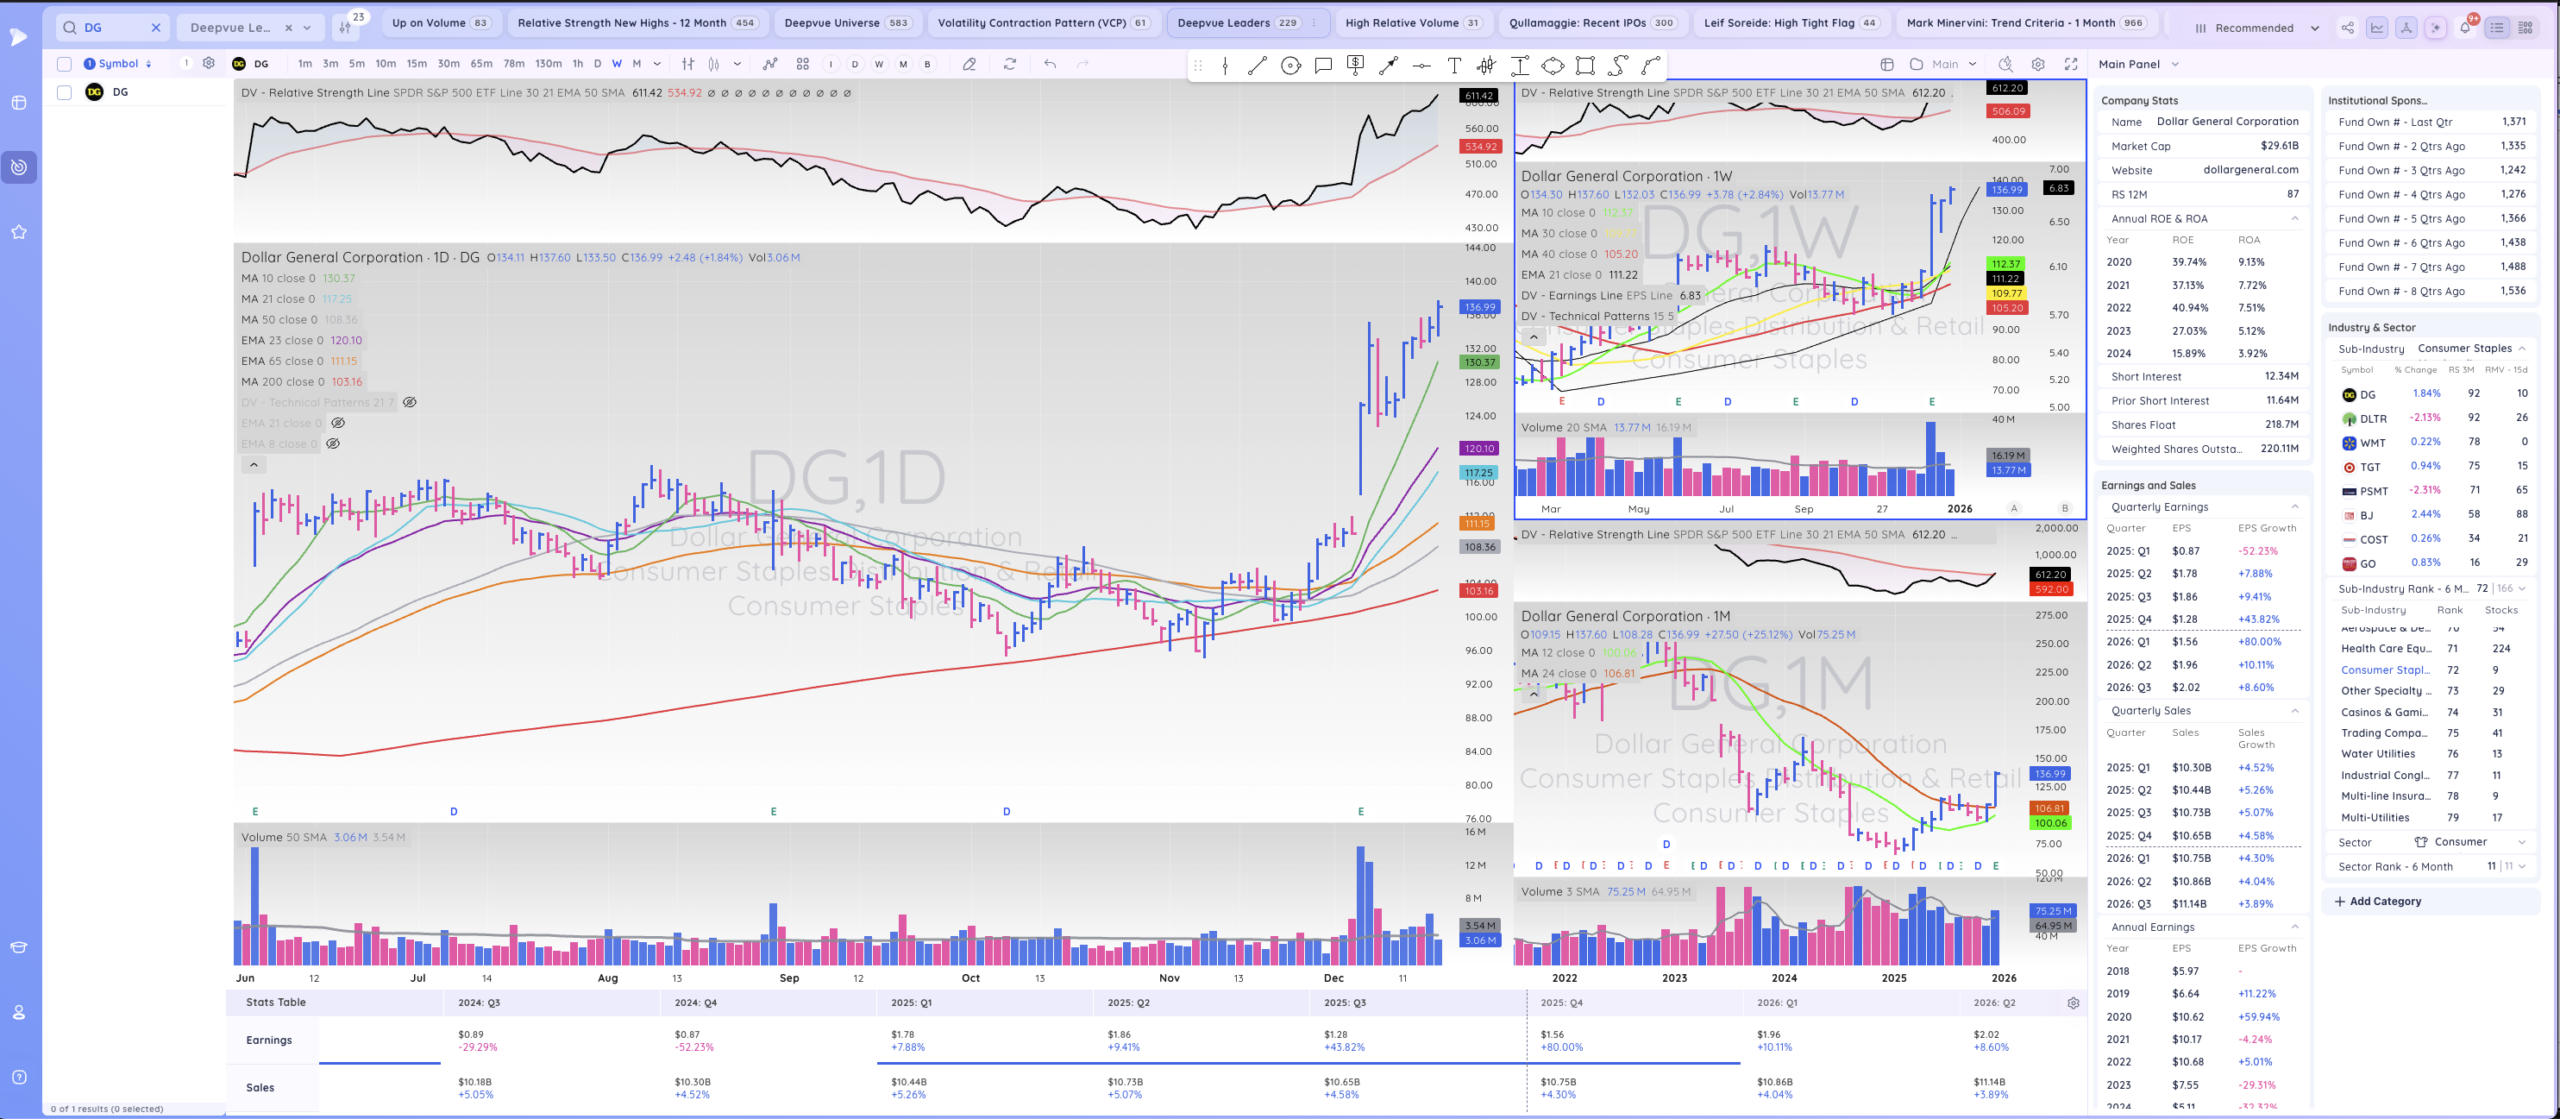This screenshot has height=1119, width=2560.
Task: Show hidden EMA 21 close indicator
Action: click(338, 423)
